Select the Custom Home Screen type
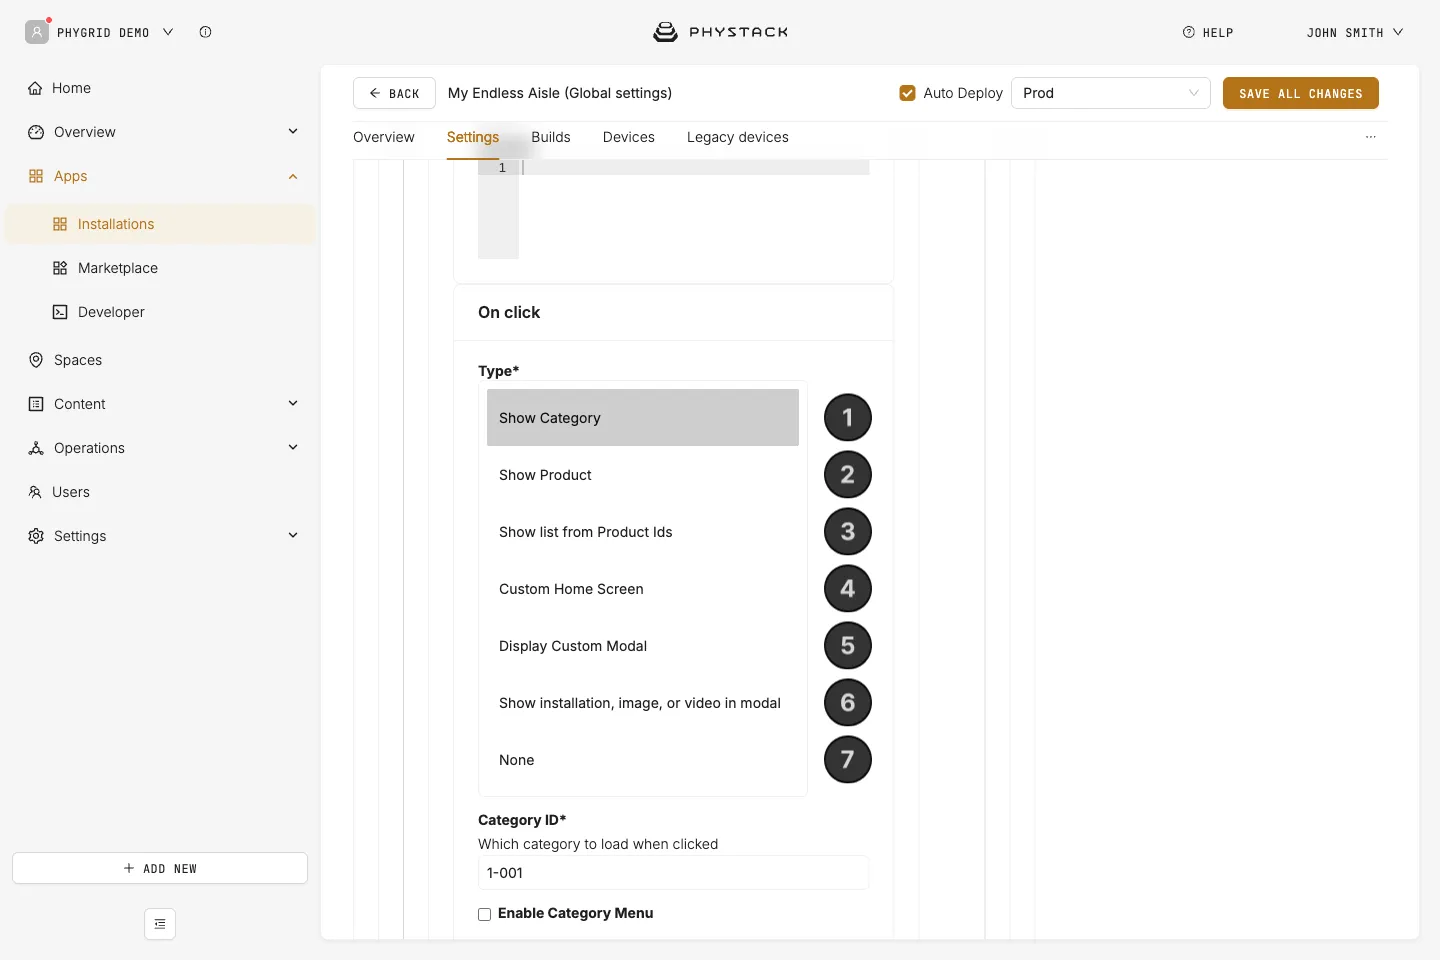Image resolution: width=1440 pixels, height=960 pixels. 643,589
